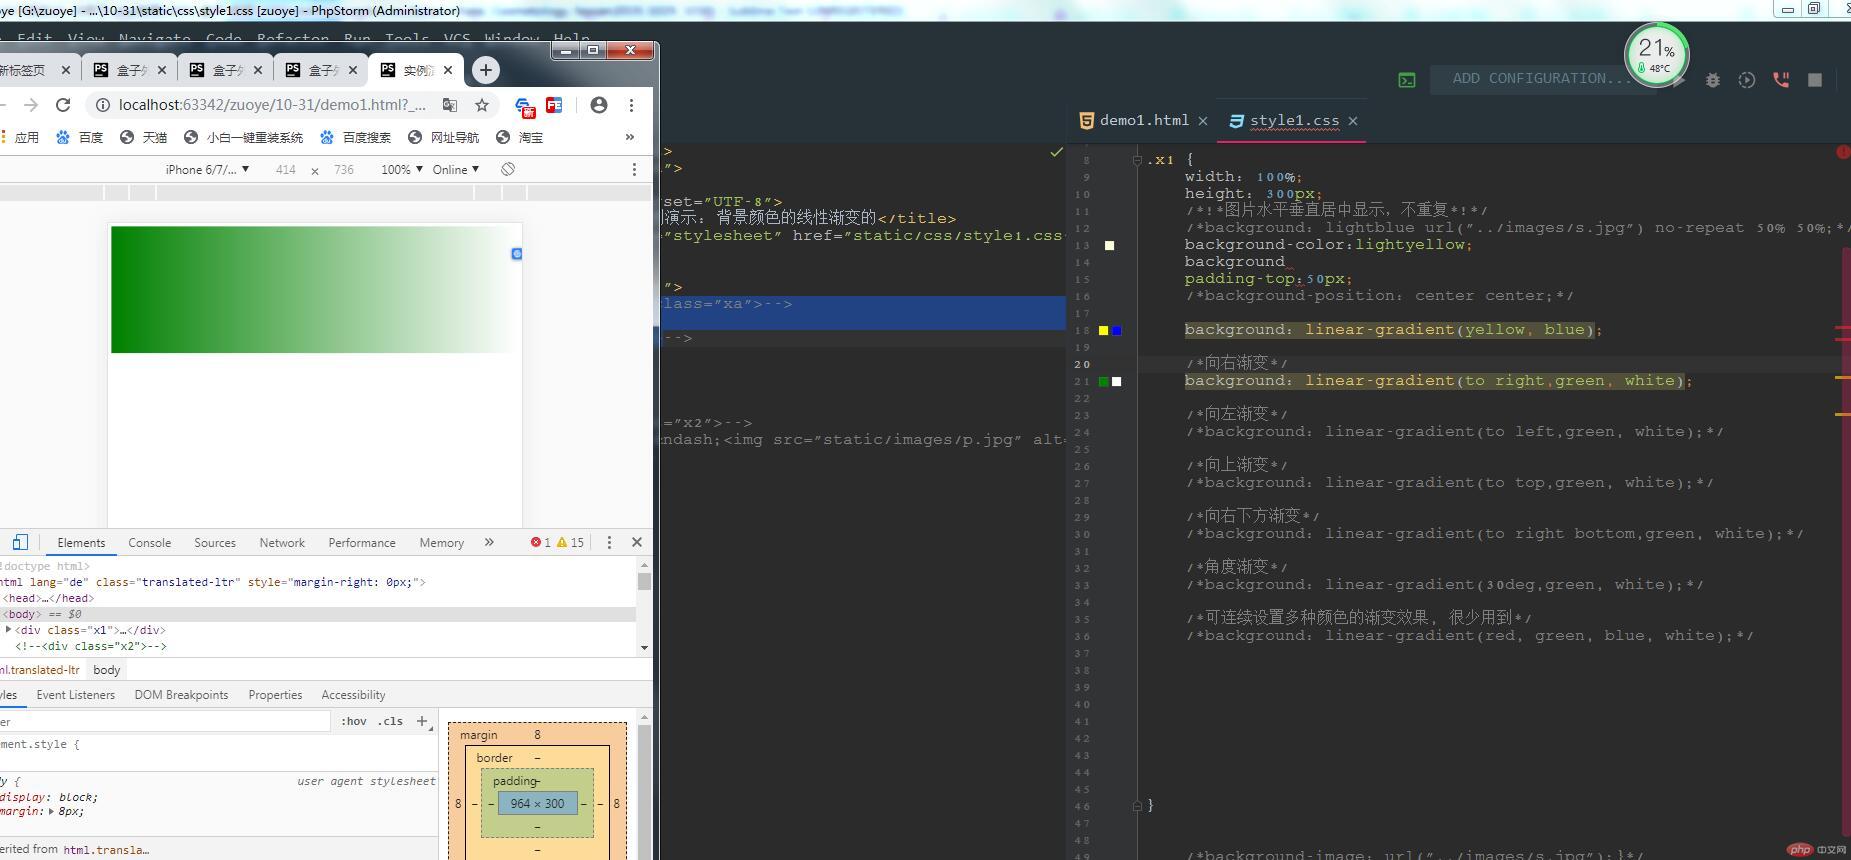Screen dimensions: 1851x860
Task: Click the red Listen for PHP Debug phone icon
Action: click(1781, 80)
